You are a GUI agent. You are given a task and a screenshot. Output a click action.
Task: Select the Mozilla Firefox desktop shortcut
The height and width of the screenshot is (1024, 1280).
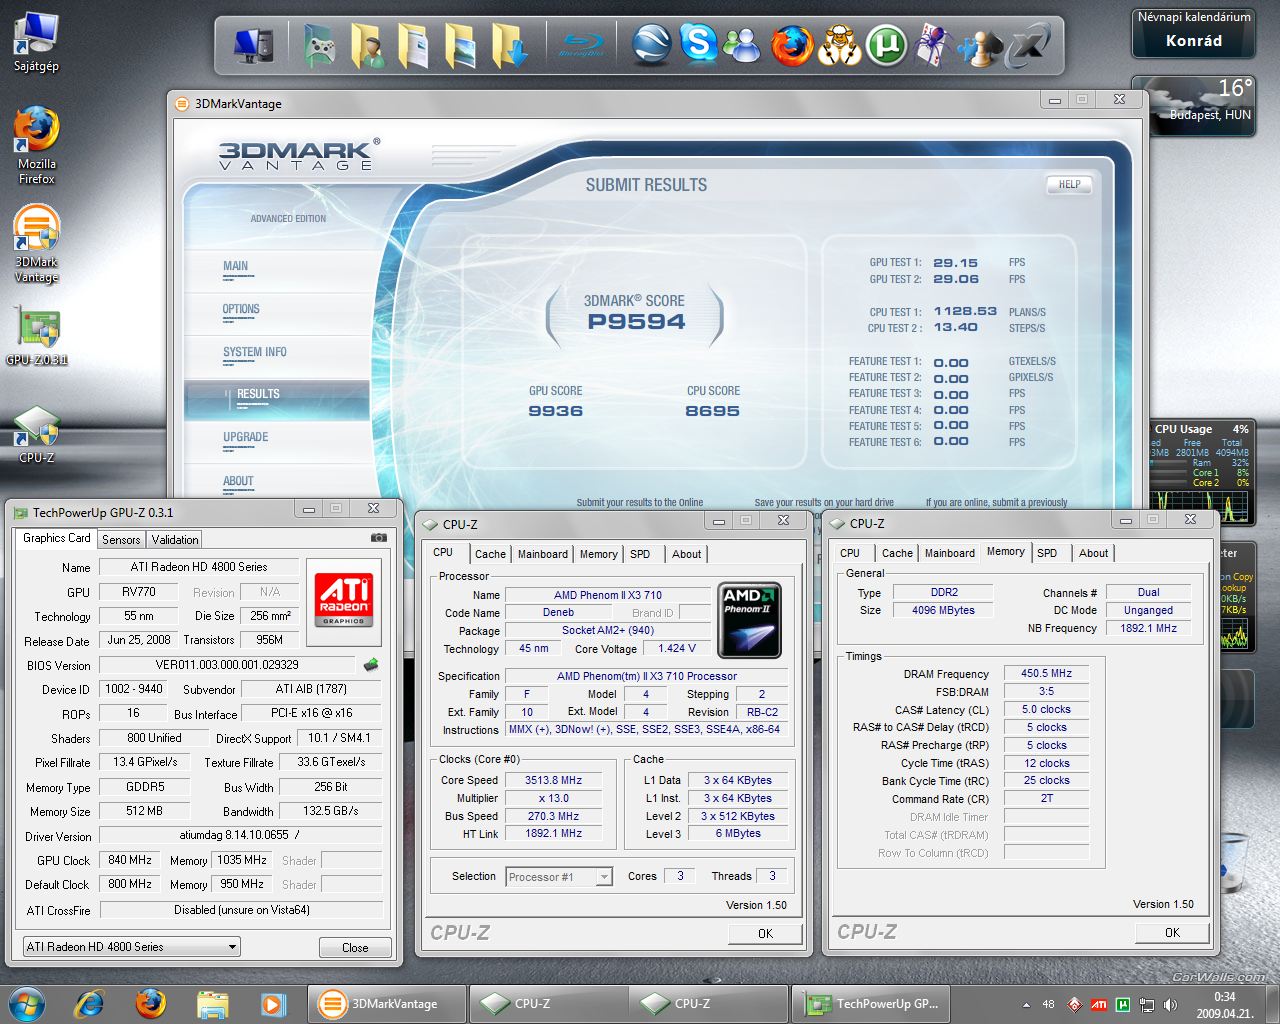point(36,145)
